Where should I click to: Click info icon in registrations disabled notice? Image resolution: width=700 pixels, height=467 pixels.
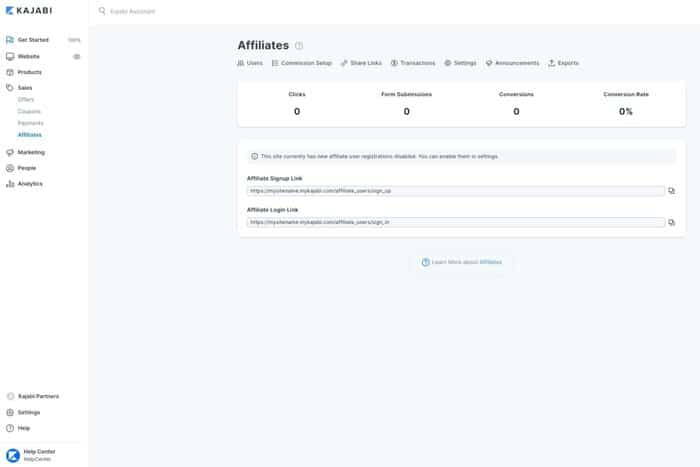[x=254, y=156]
